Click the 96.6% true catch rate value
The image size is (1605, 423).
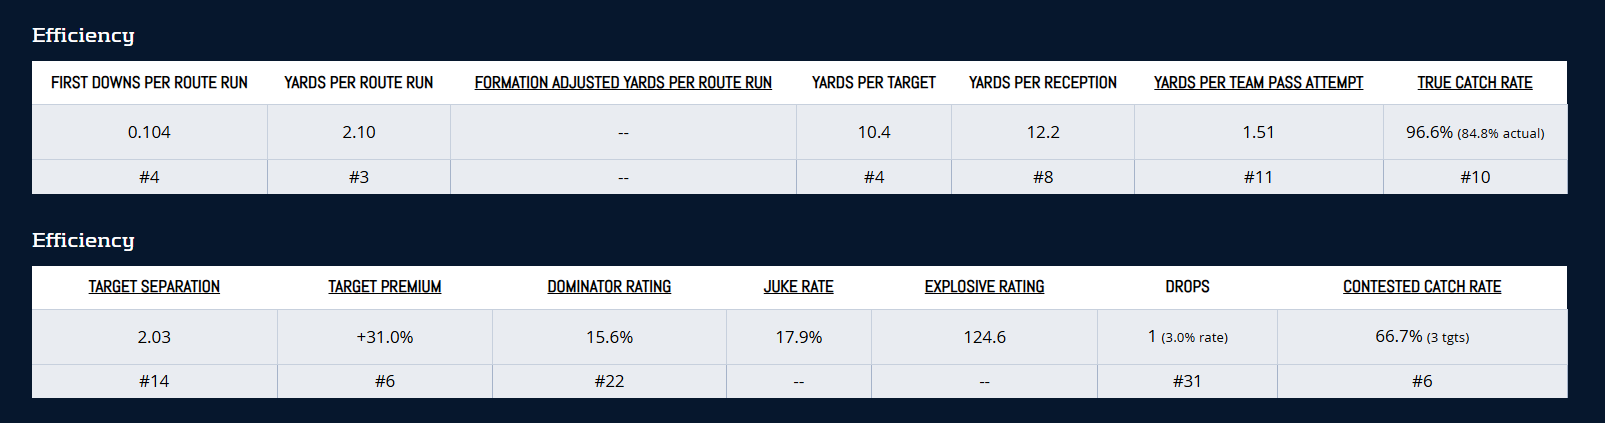point(1429,132)
